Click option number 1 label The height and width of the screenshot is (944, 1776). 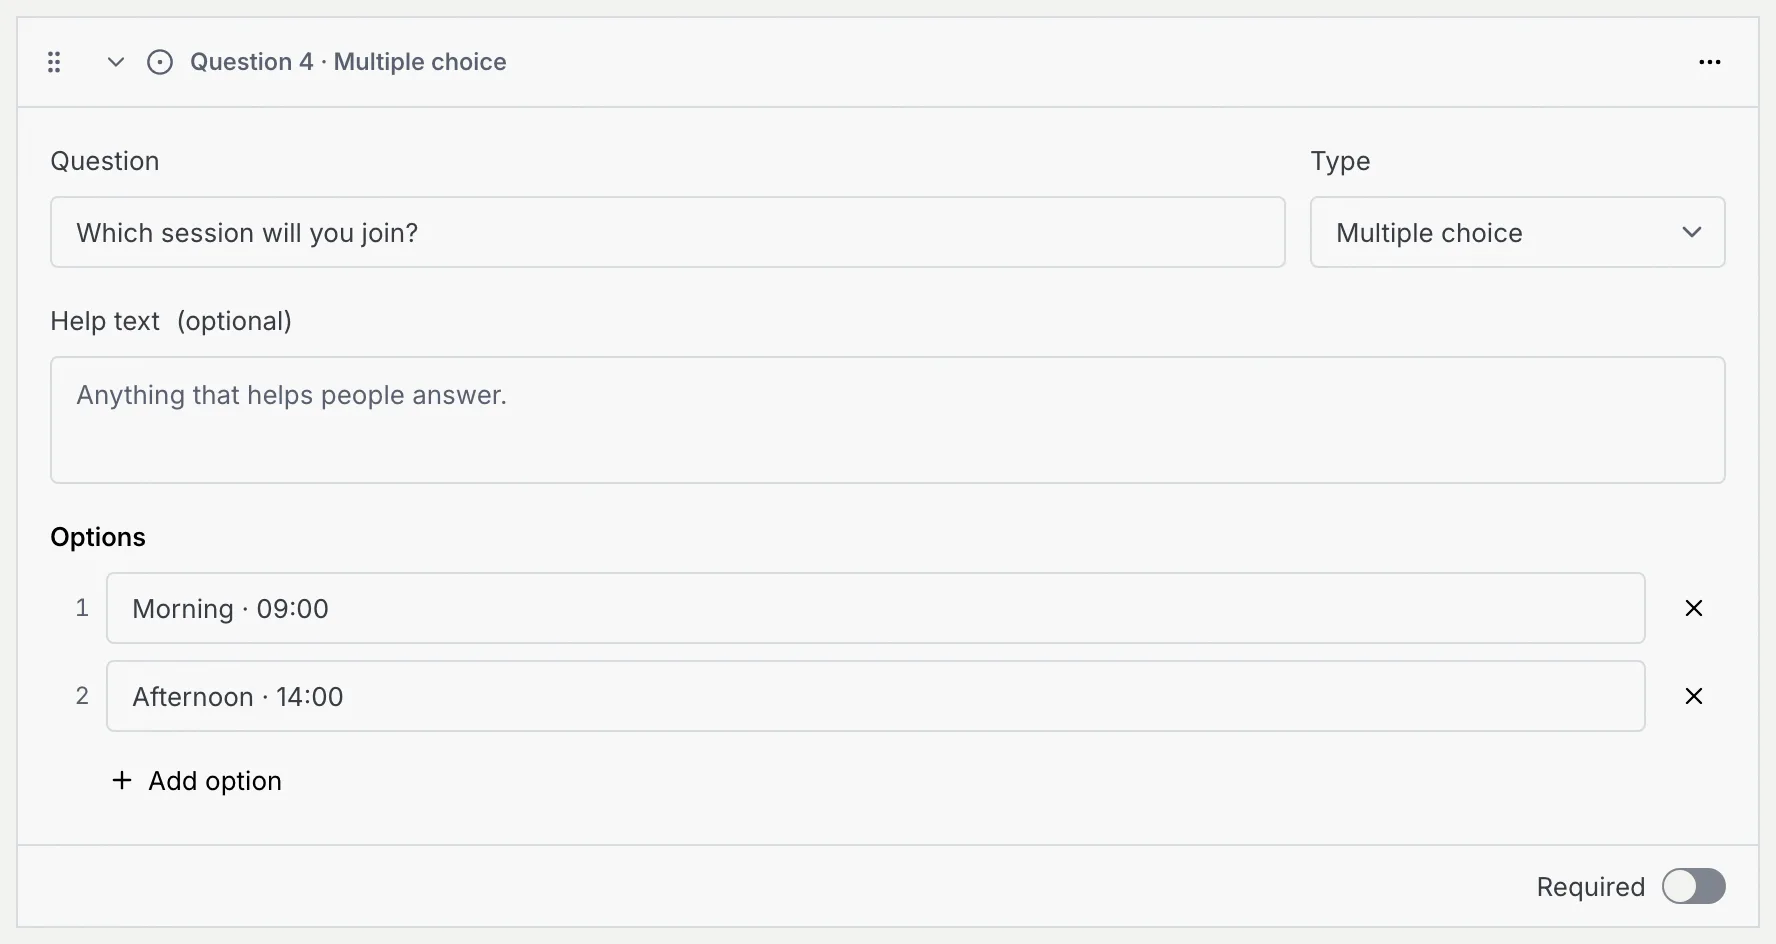pos(82,608)
